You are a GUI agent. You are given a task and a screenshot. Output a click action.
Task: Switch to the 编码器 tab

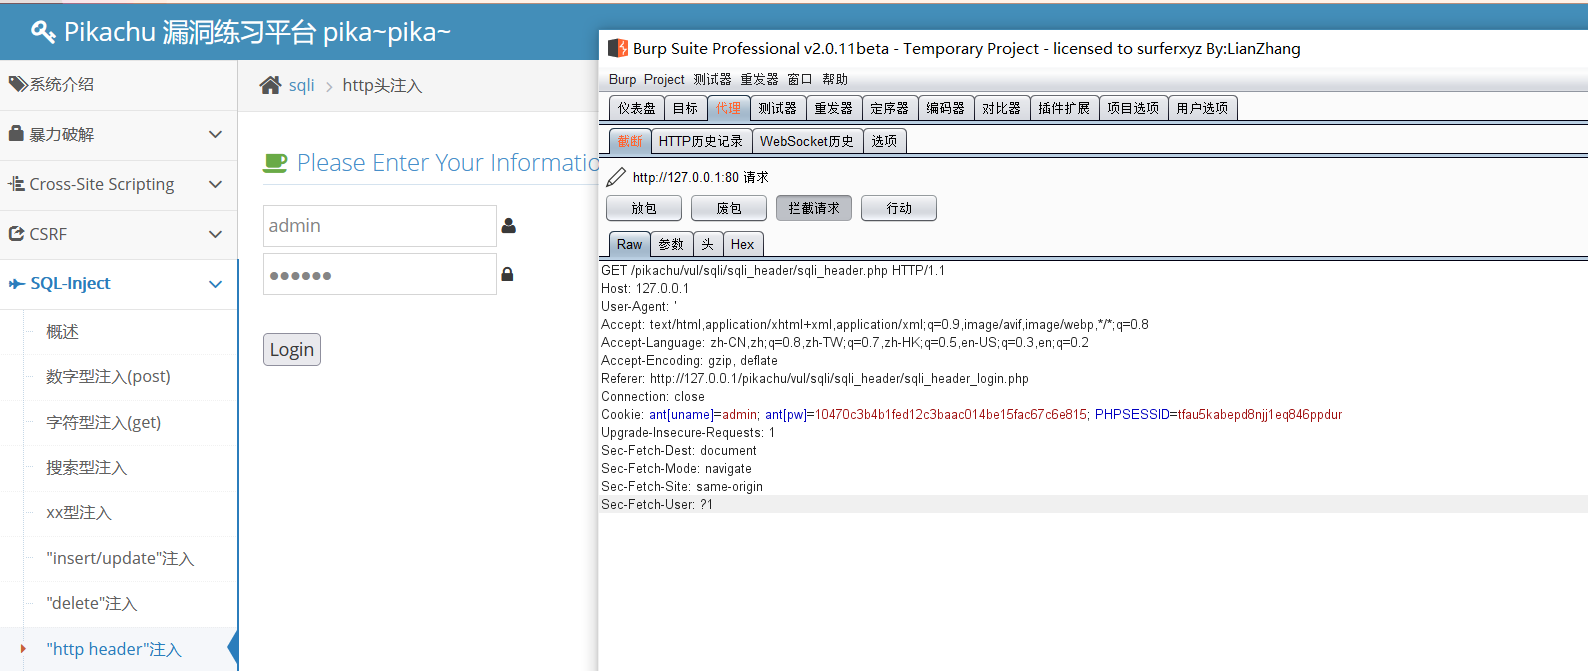945,108
